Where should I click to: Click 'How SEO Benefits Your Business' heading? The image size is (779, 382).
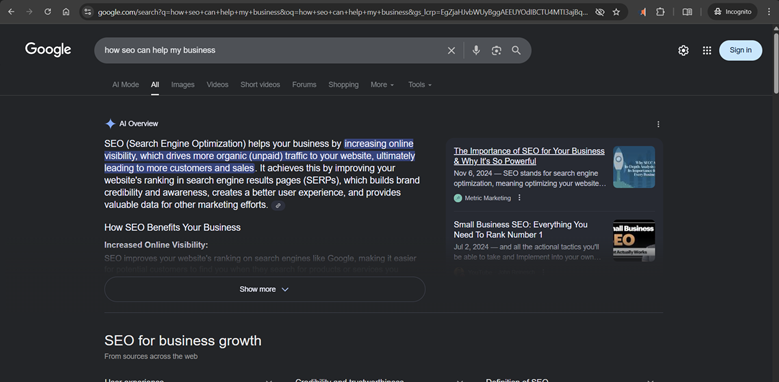click(172, 228)
